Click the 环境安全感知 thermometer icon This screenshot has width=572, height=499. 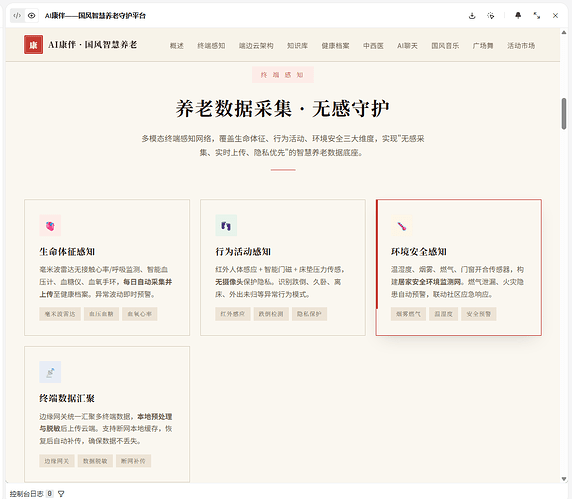click(x=402, y=226)
